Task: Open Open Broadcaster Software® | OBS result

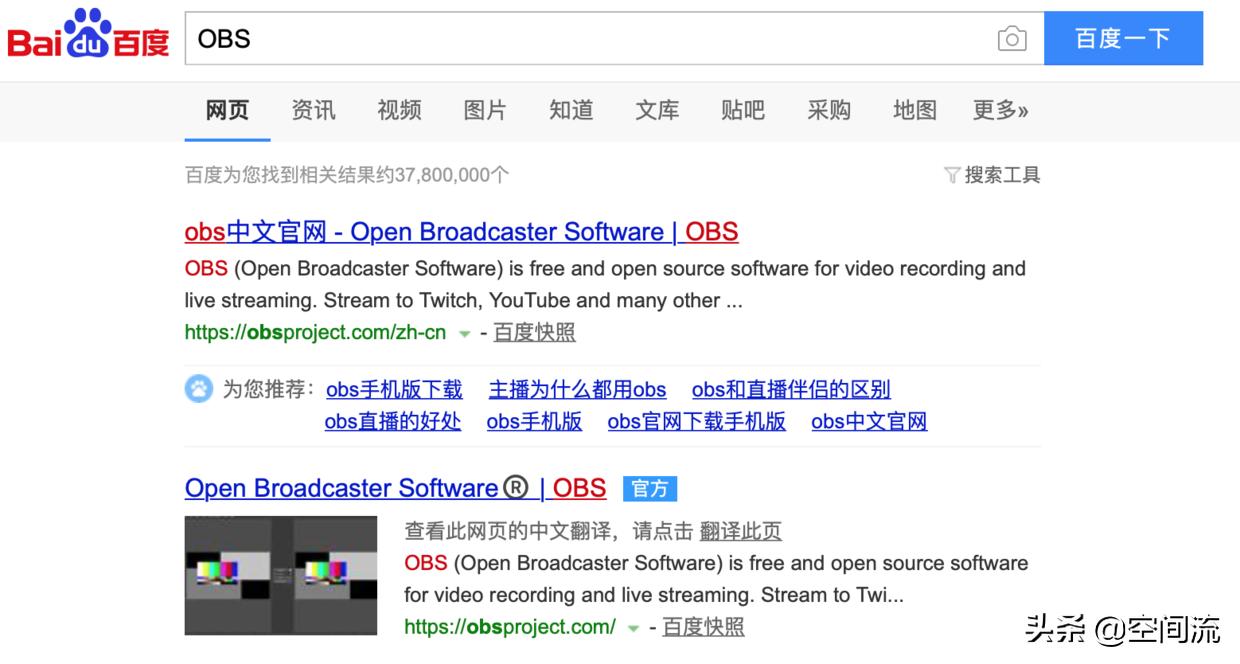Action: click(x=395, y=488)
